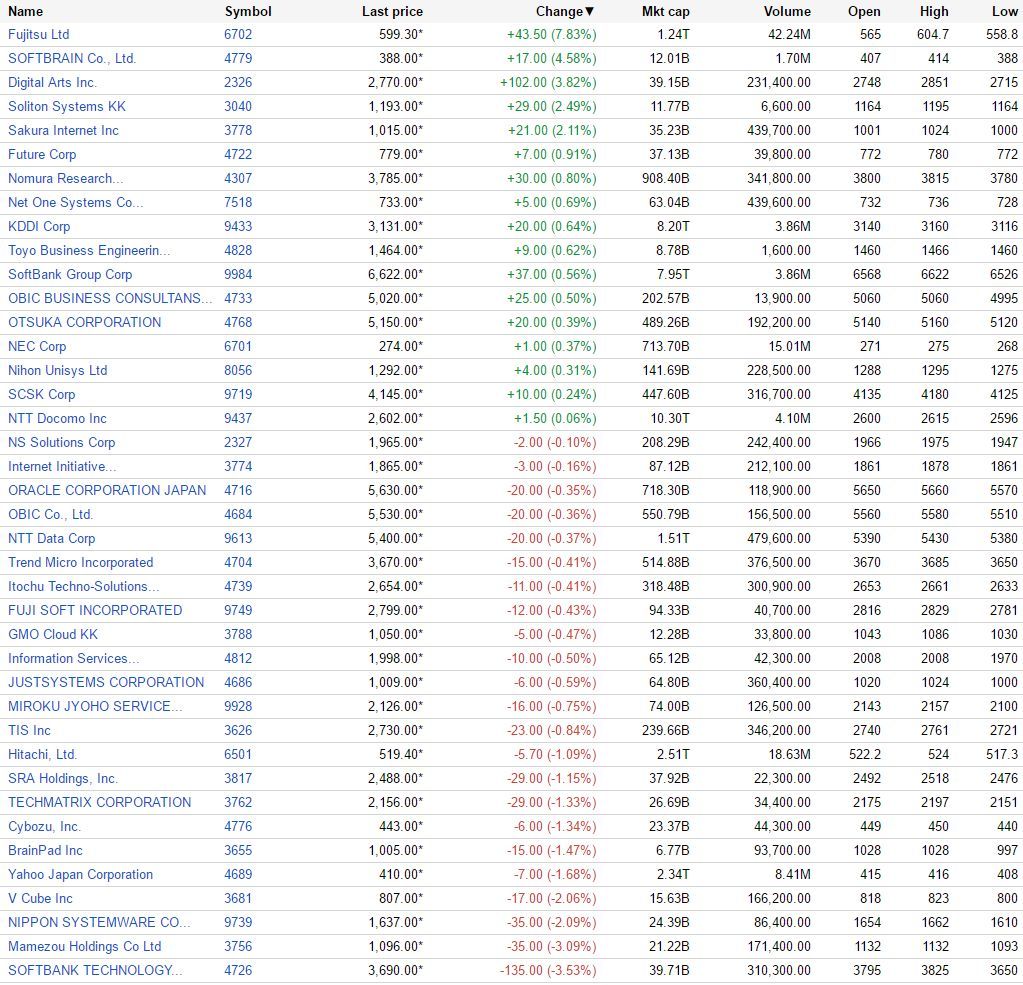Open SCSK Corp stock page

click(x=42, y=395)
